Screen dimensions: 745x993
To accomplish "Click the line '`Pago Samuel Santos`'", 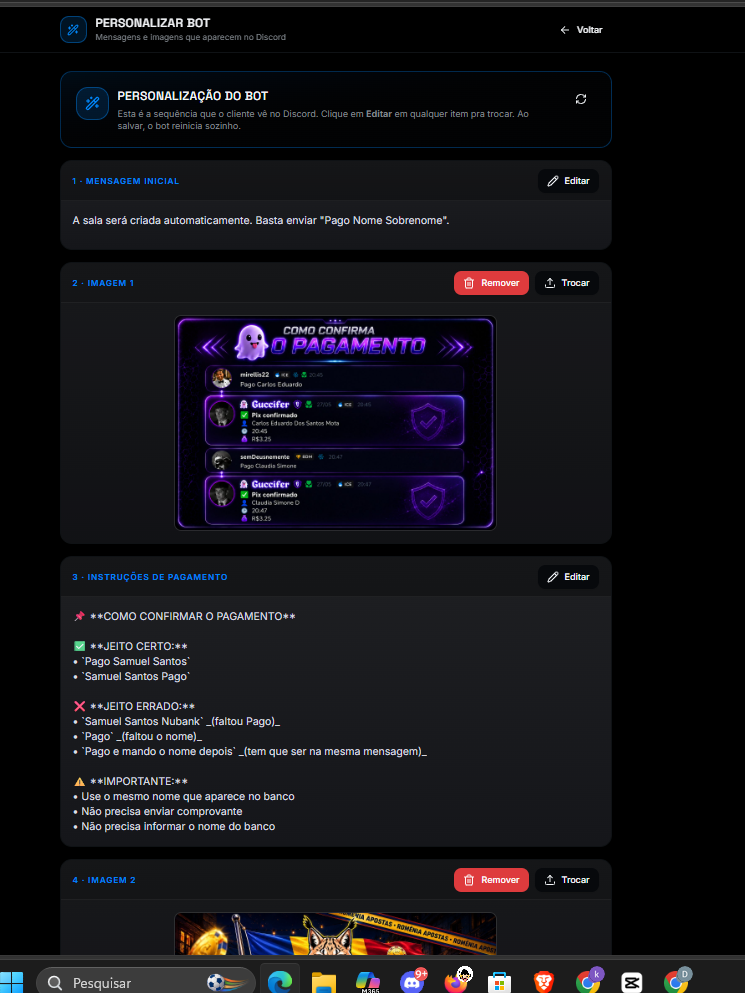I will click(x=132, y=661).
